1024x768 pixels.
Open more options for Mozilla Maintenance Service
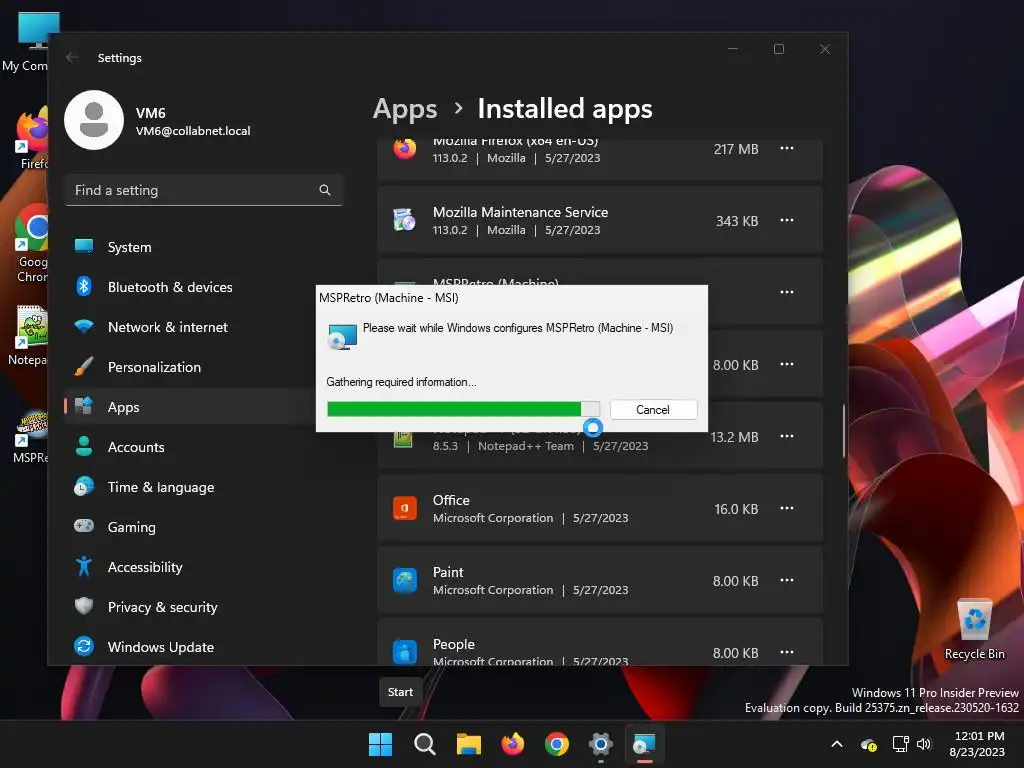point(787,220)
